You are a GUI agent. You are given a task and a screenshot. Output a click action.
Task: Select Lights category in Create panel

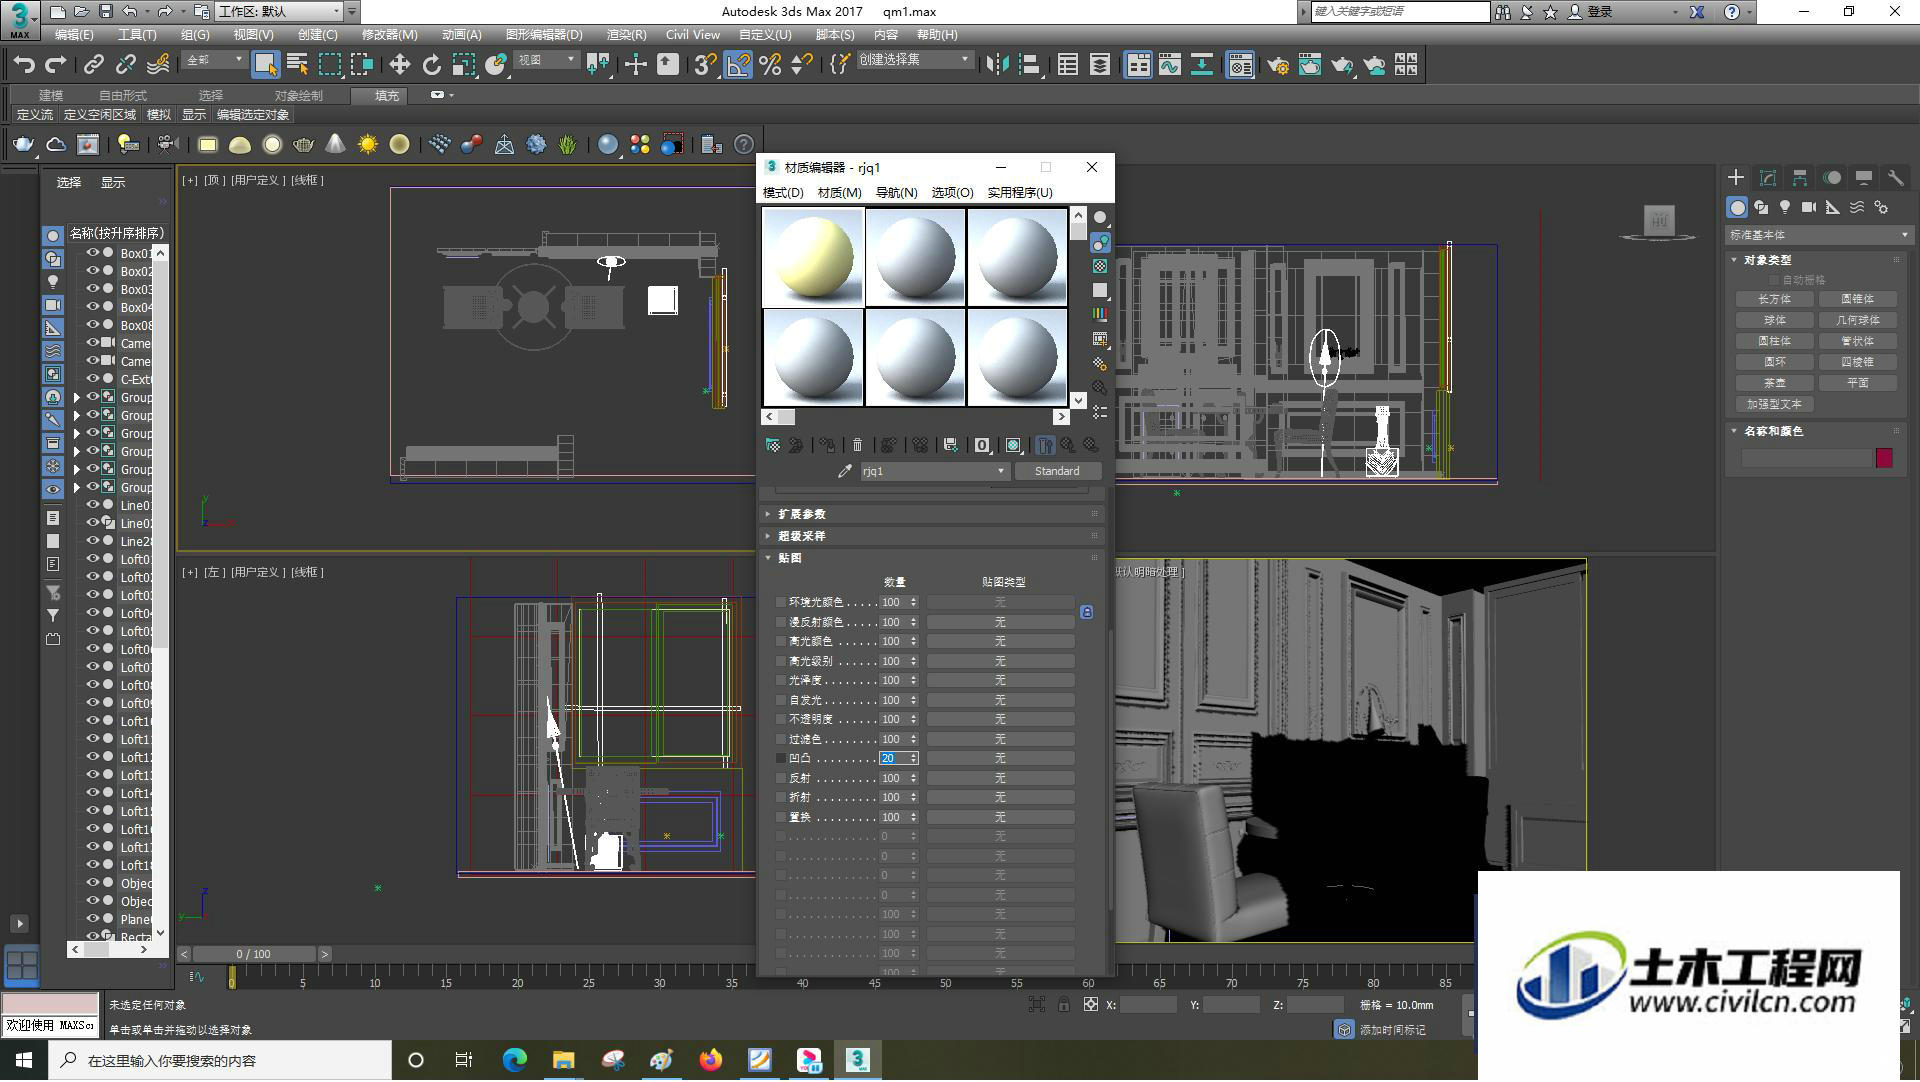[1785, 207]
